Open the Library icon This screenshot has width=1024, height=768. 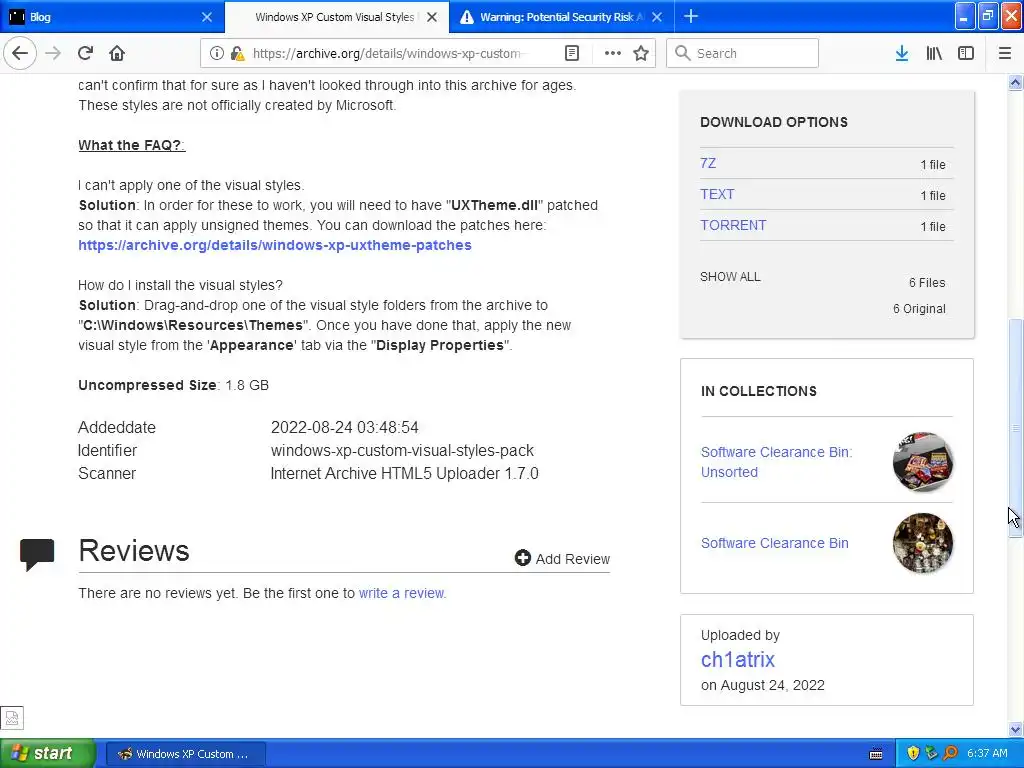[x=934, y=53]
